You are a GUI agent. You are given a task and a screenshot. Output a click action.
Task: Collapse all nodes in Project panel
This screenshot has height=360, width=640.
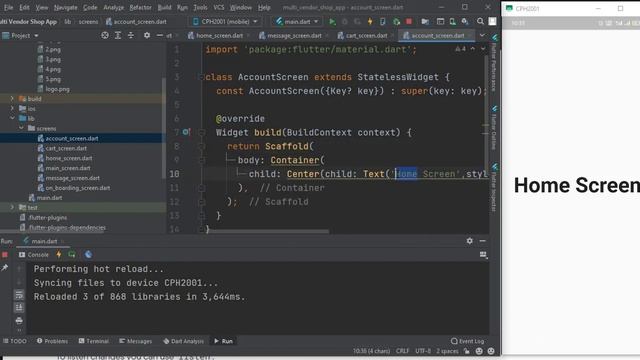131,36
